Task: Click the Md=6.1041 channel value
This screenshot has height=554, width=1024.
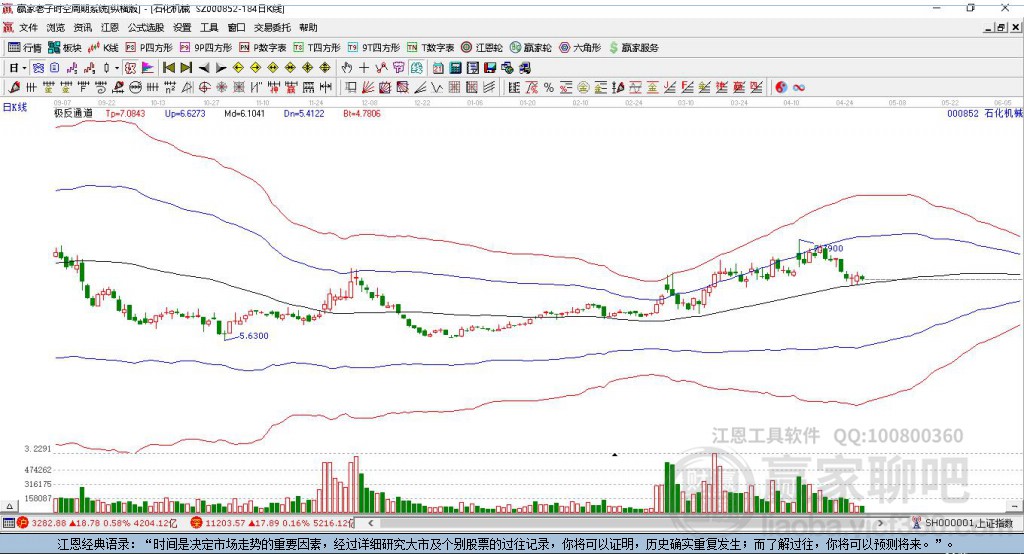Action: click(x=244, y=113)
